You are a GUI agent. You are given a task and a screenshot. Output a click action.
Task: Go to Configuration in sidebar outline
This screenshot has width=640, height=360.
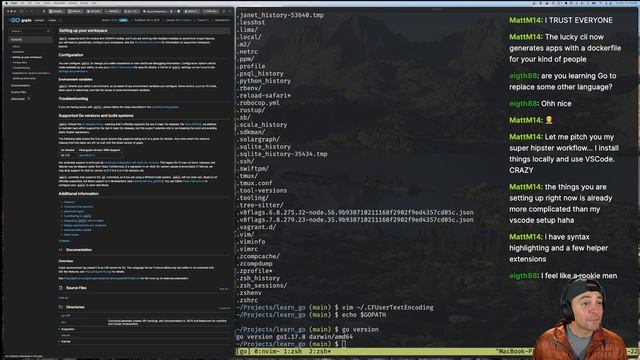coord(20,62)
